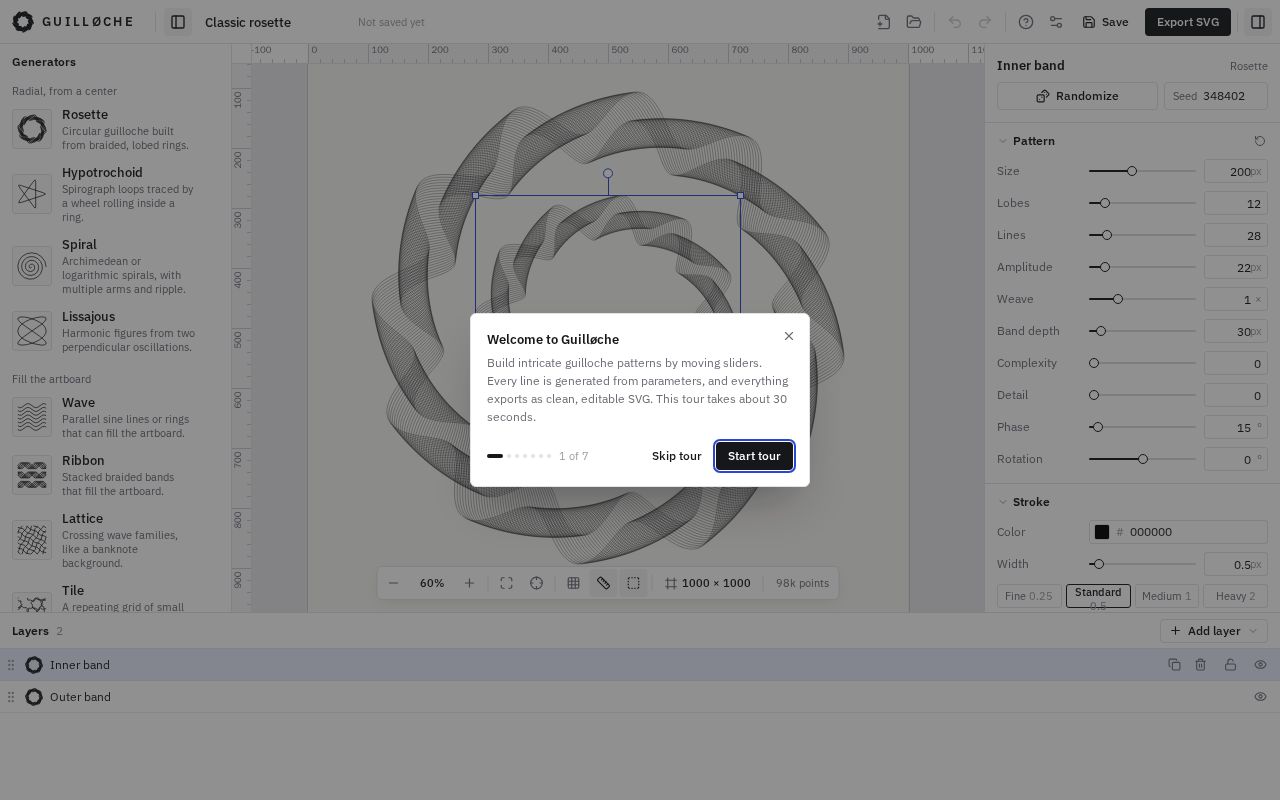Click the black stroke color swatch
Image resolution: width=1280 pixels, height=800 pixels.
coord(1102,532)
